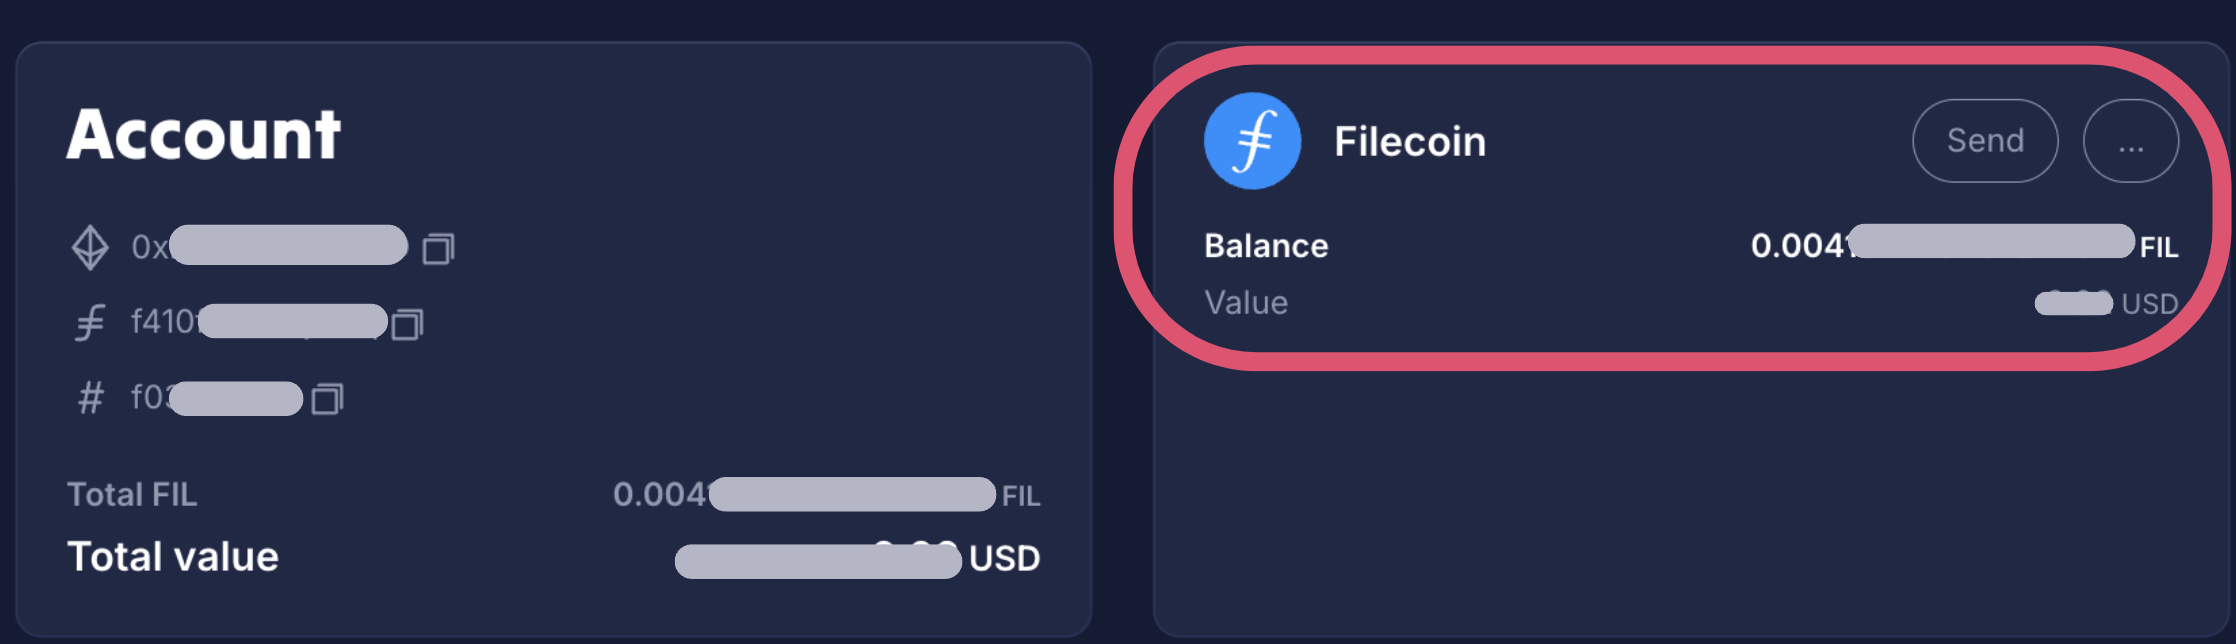
Task: Click the Filecoin currency symbol icon
Action: (x=90, y=322)
